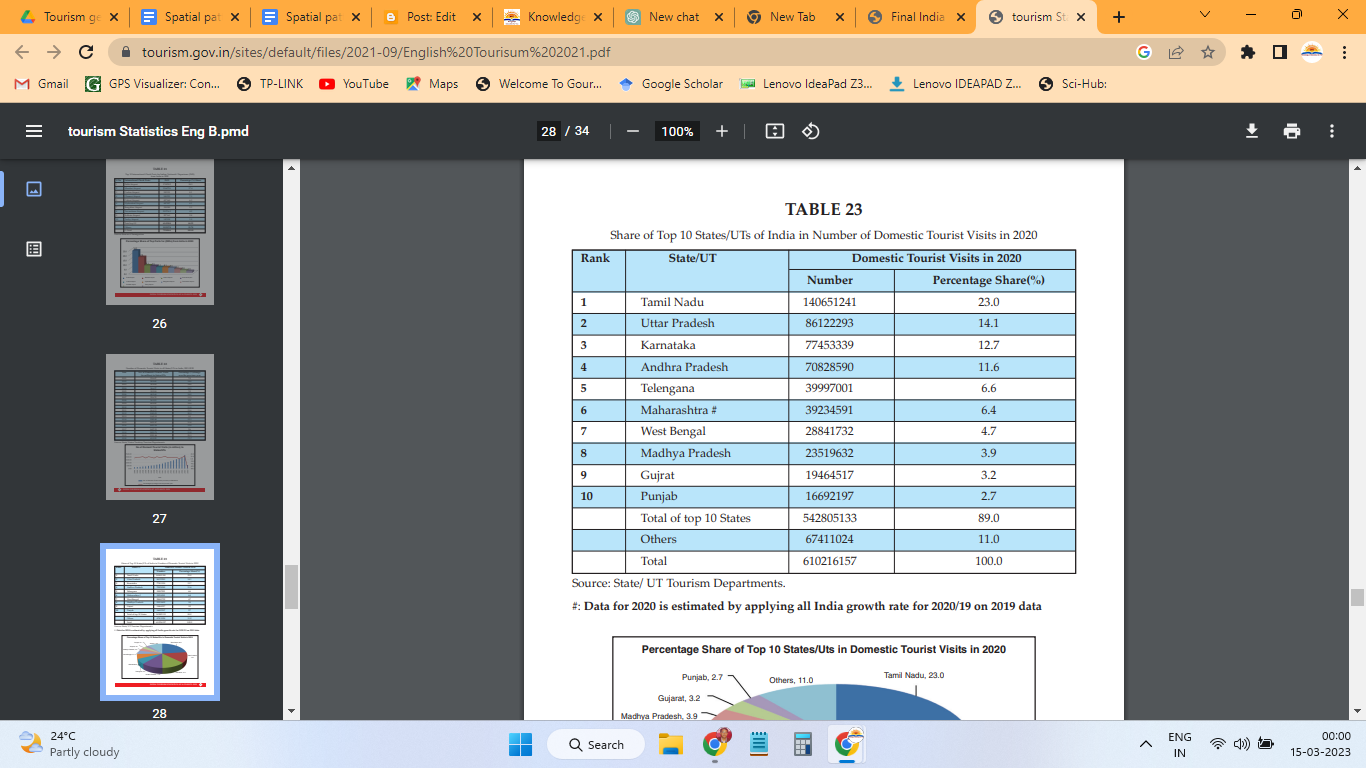
Task: Go forward in browser history
Action: point(54,52)
